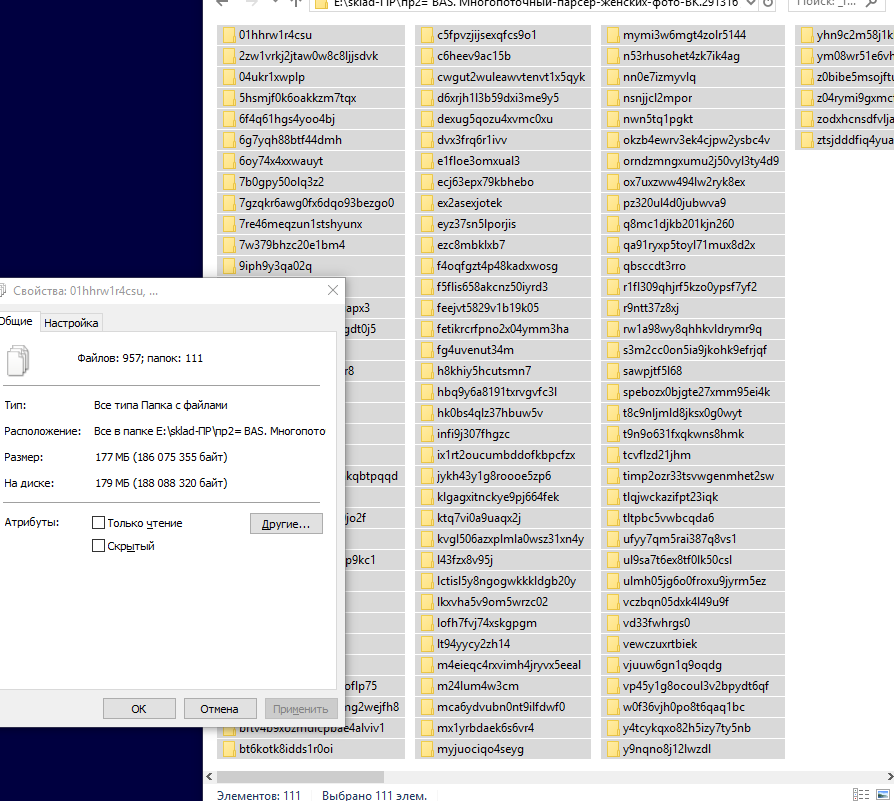Select folder name tltpbc5vwbcqda6
This screenshot has height=801, width=894.
668,518
